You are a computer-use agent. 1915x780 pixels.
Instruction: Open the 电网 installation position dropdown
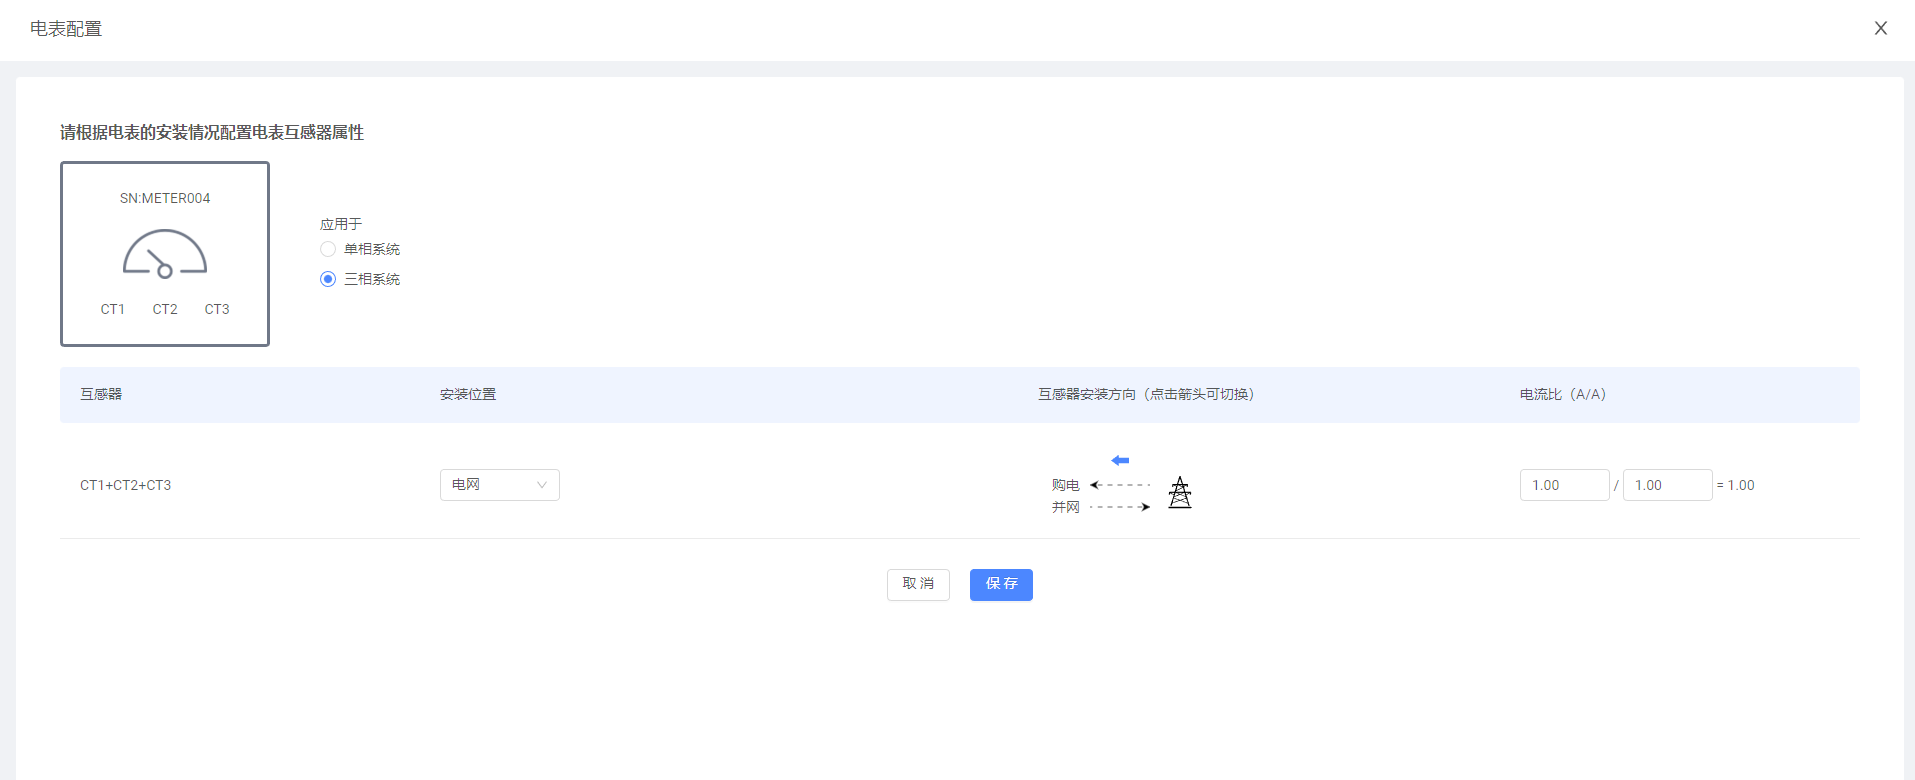click(499, 485)
